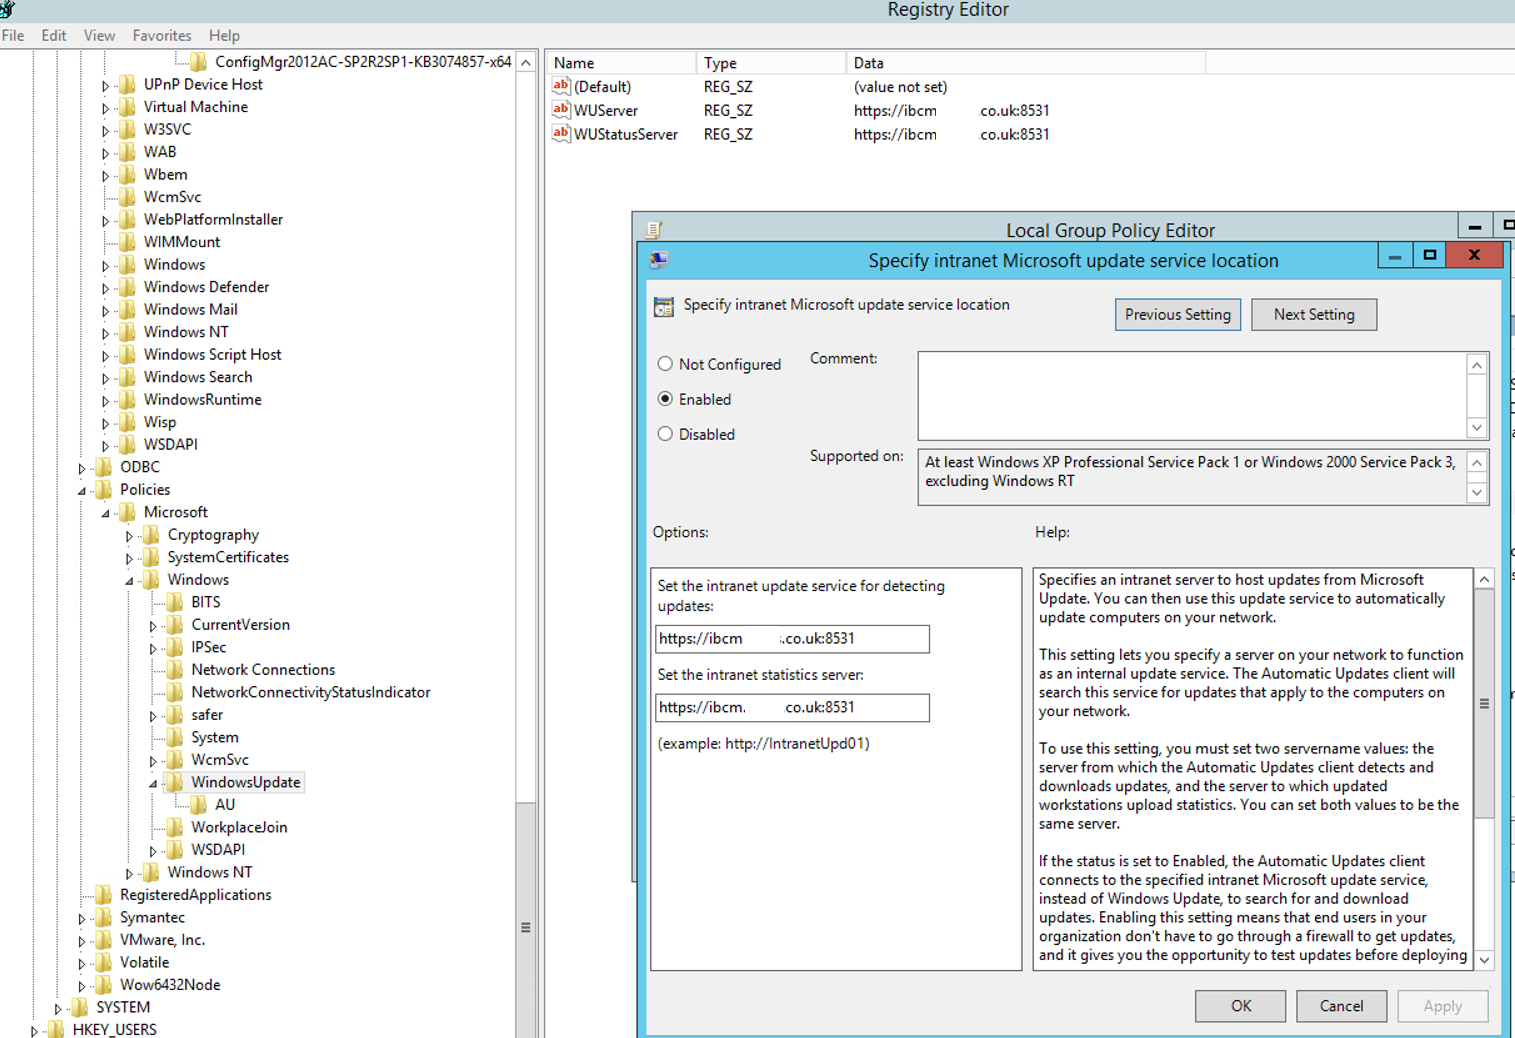Enable the Not Configured radio button
1515x1038 pixels.
[x=665, y=364]
